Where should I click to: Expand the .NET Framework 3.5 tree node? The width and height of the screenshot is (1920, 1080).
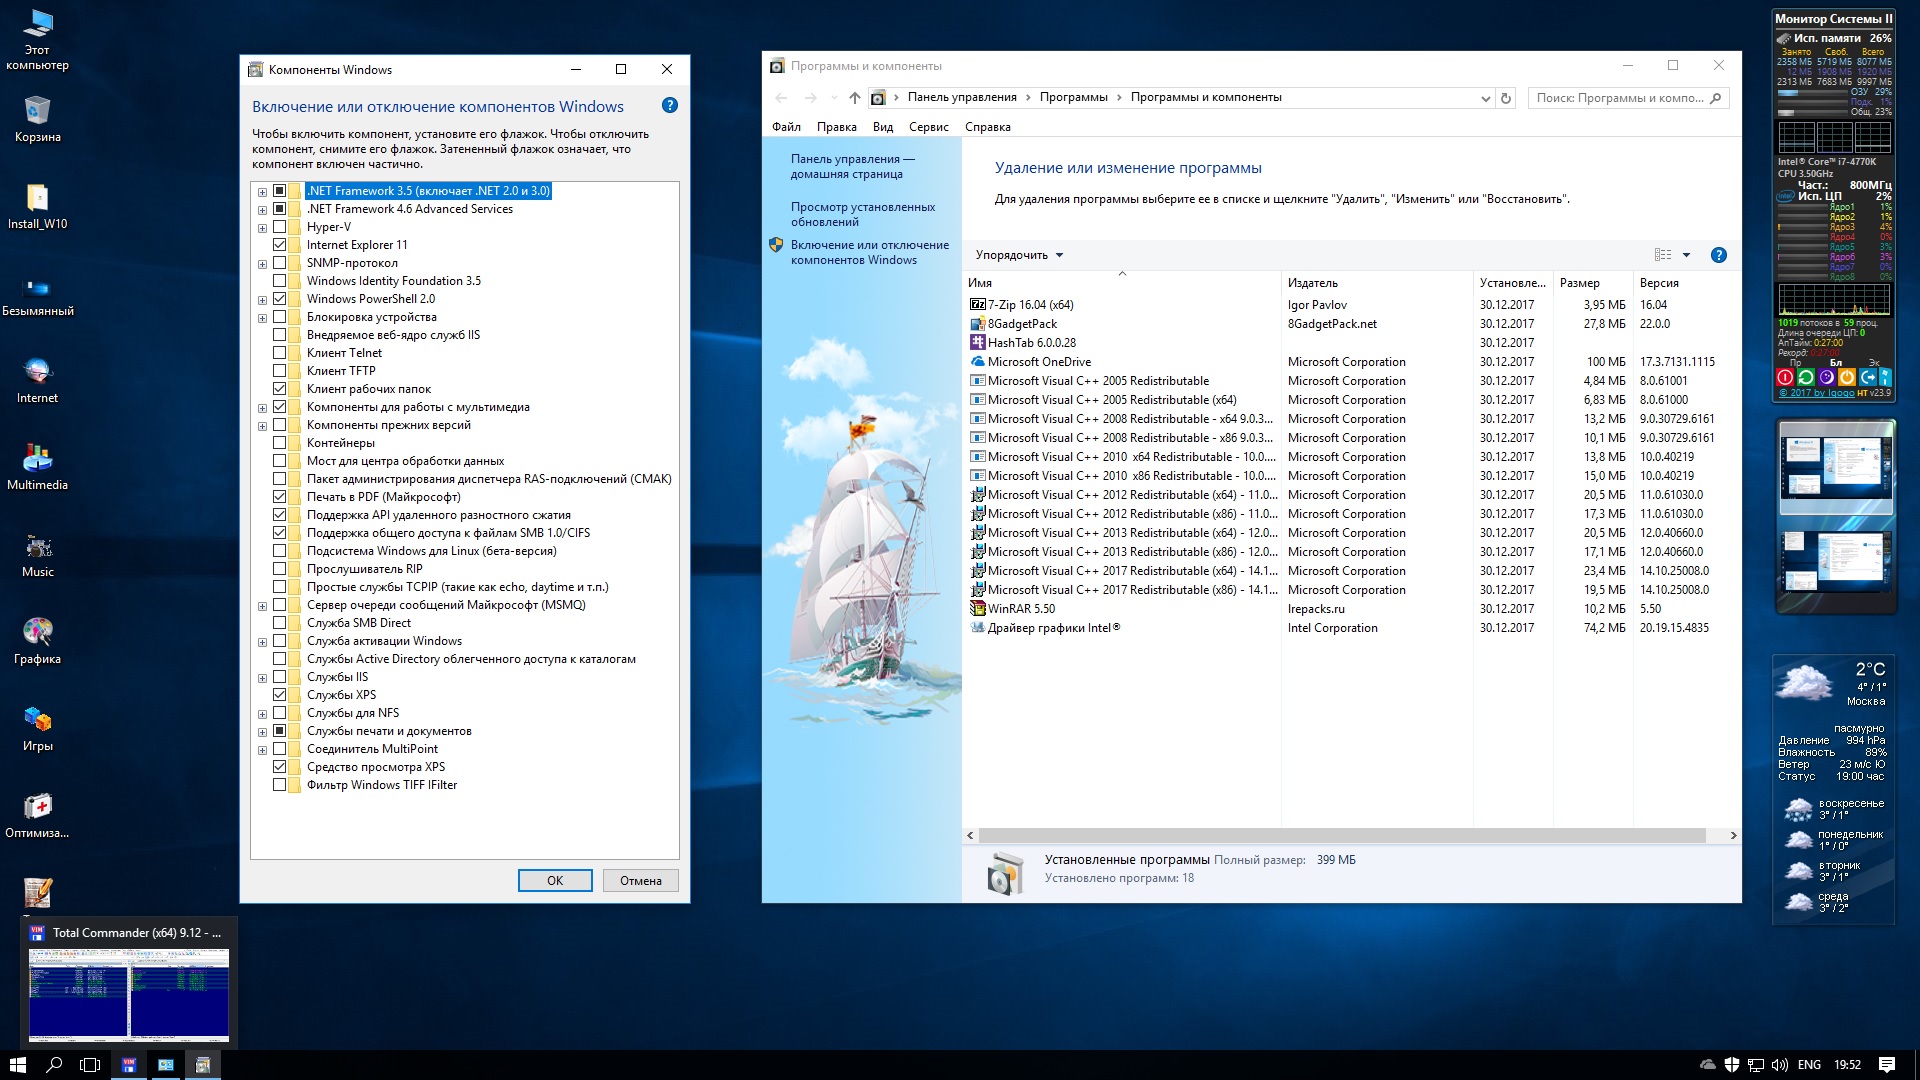click(x=262, y=191)
